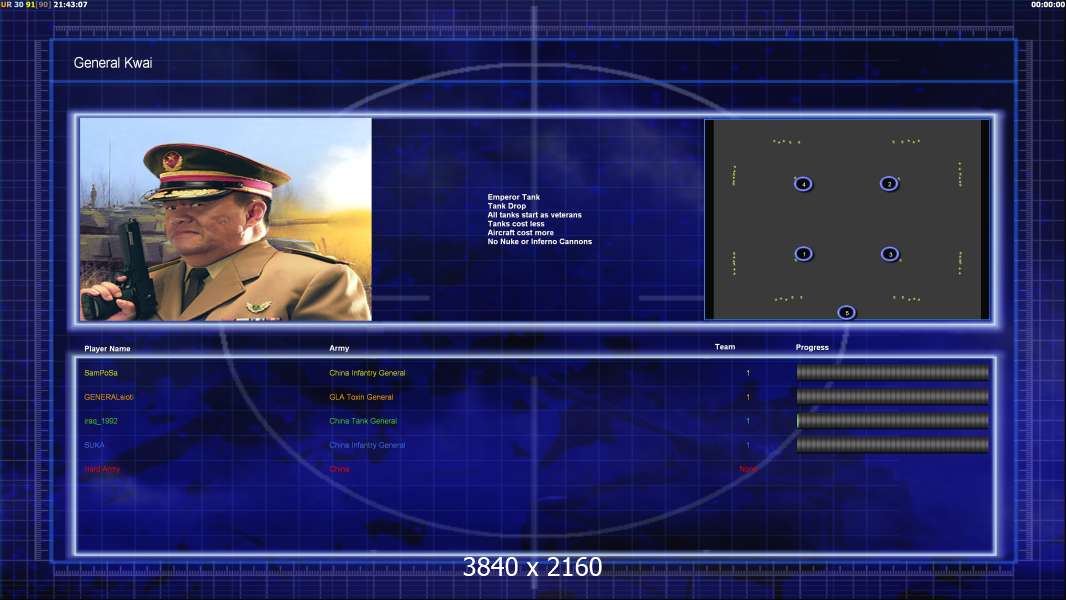Click the Team column header
1066x600 pixels.
[x=725, y=347]
